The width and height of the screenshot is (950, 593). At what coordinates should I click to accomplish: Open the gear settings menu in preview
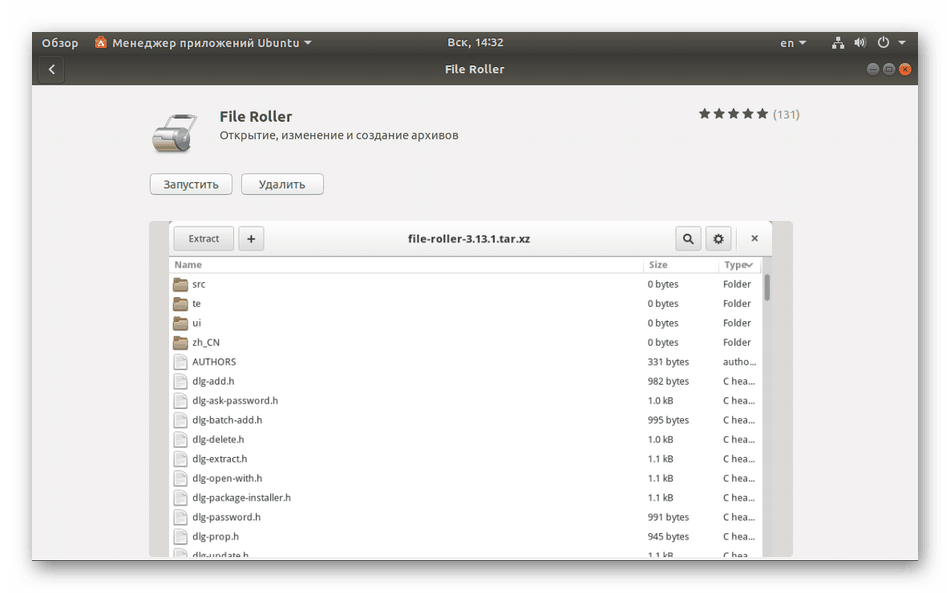[x=718, y=239]
